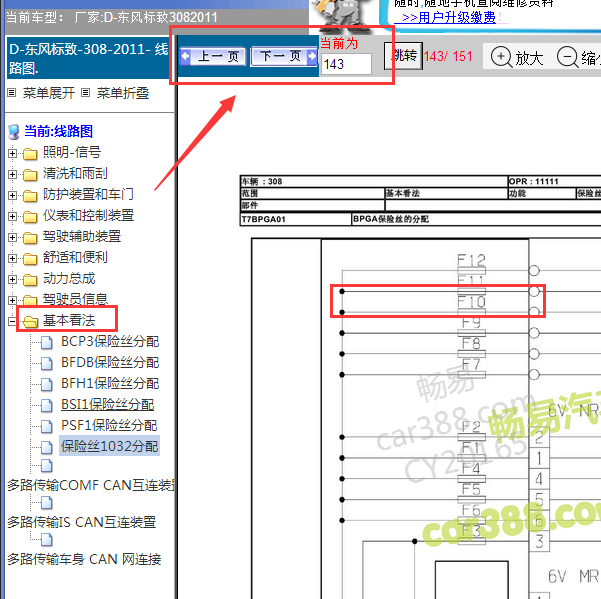Select the 照明-信号 folder icon
This screenshot has width=601, height=599.
[x=30, y=154]
